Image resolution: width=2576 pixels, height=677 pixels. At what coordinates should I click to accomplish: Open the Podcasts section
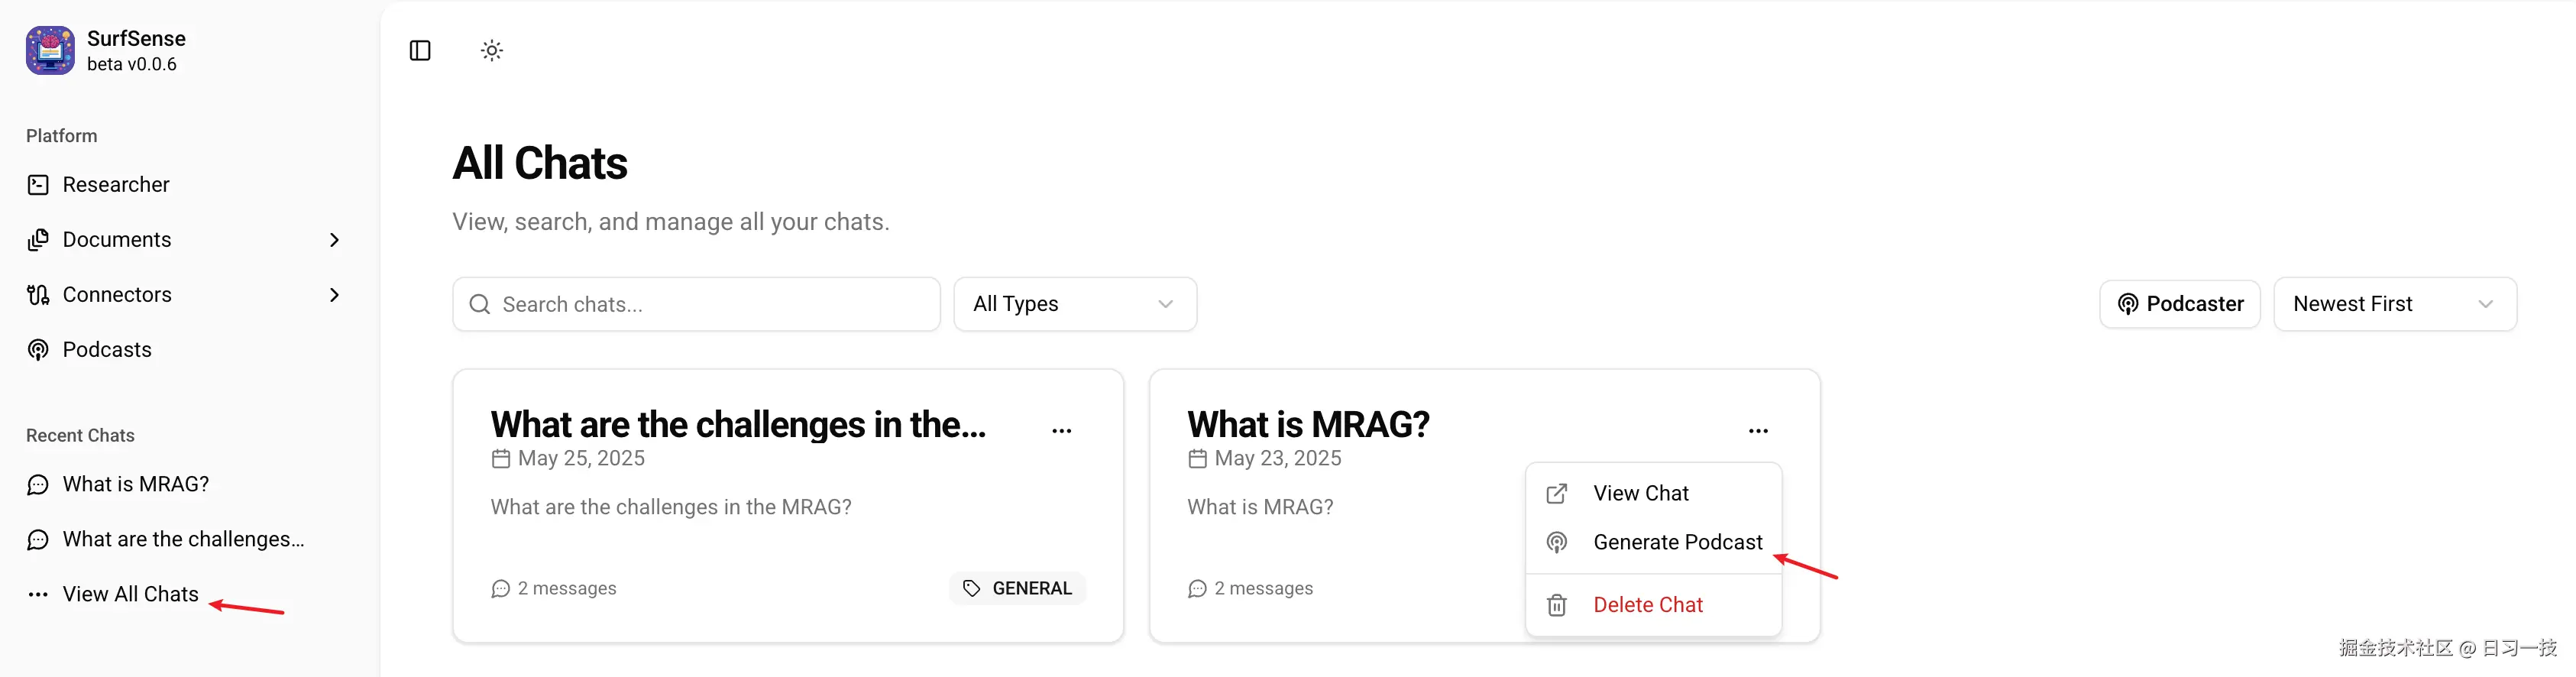(x=106, y=350)
